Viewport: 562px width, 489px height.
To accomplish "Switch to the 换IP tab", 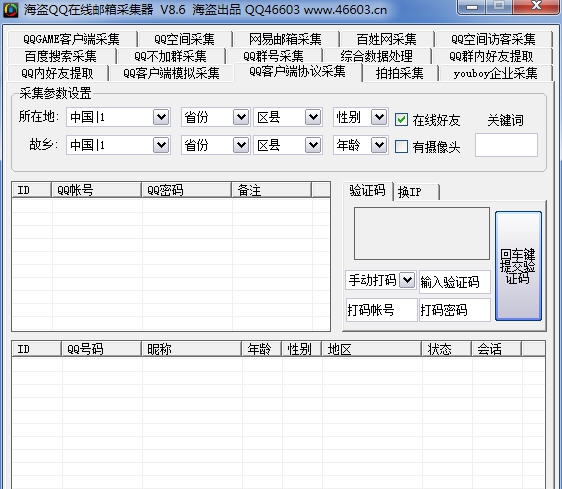I will coord(416,192).
